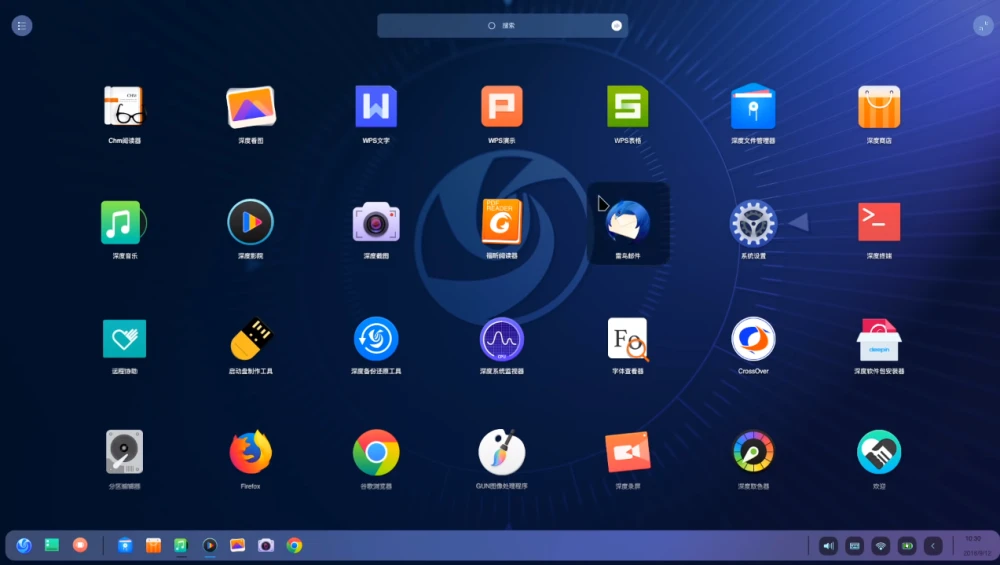Open GNU Image Manipulation Program
Image resolution: width=1000 pixels, height=565 pixels.
(502, 452)
